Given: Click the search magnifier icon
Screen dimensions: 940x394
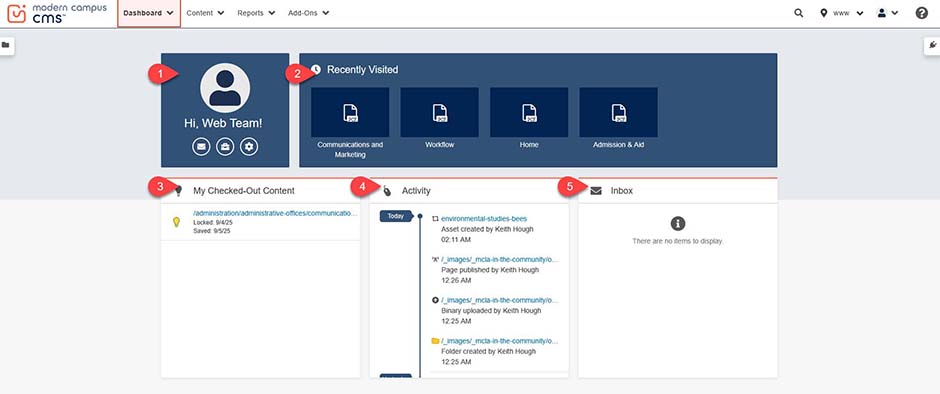Looking at the screenshot, I should [x=799, y=13].
